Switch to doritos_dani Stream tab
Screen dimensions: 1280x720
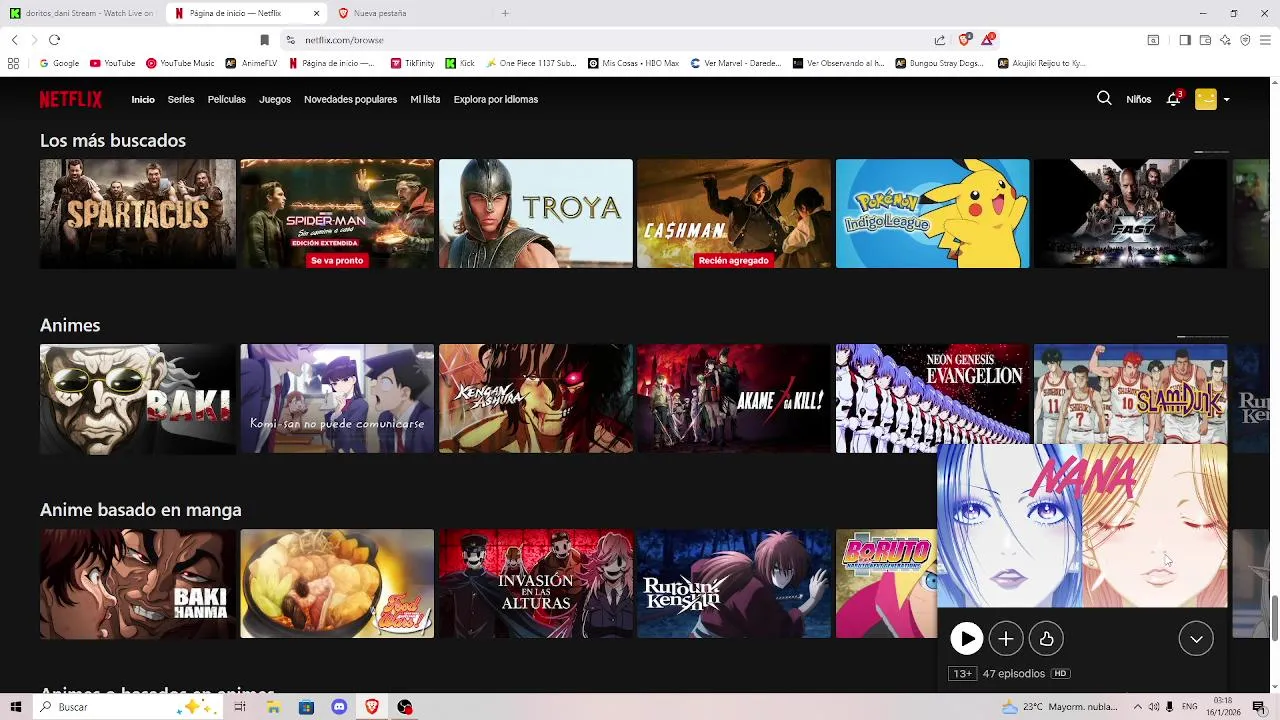coord(82,13)
